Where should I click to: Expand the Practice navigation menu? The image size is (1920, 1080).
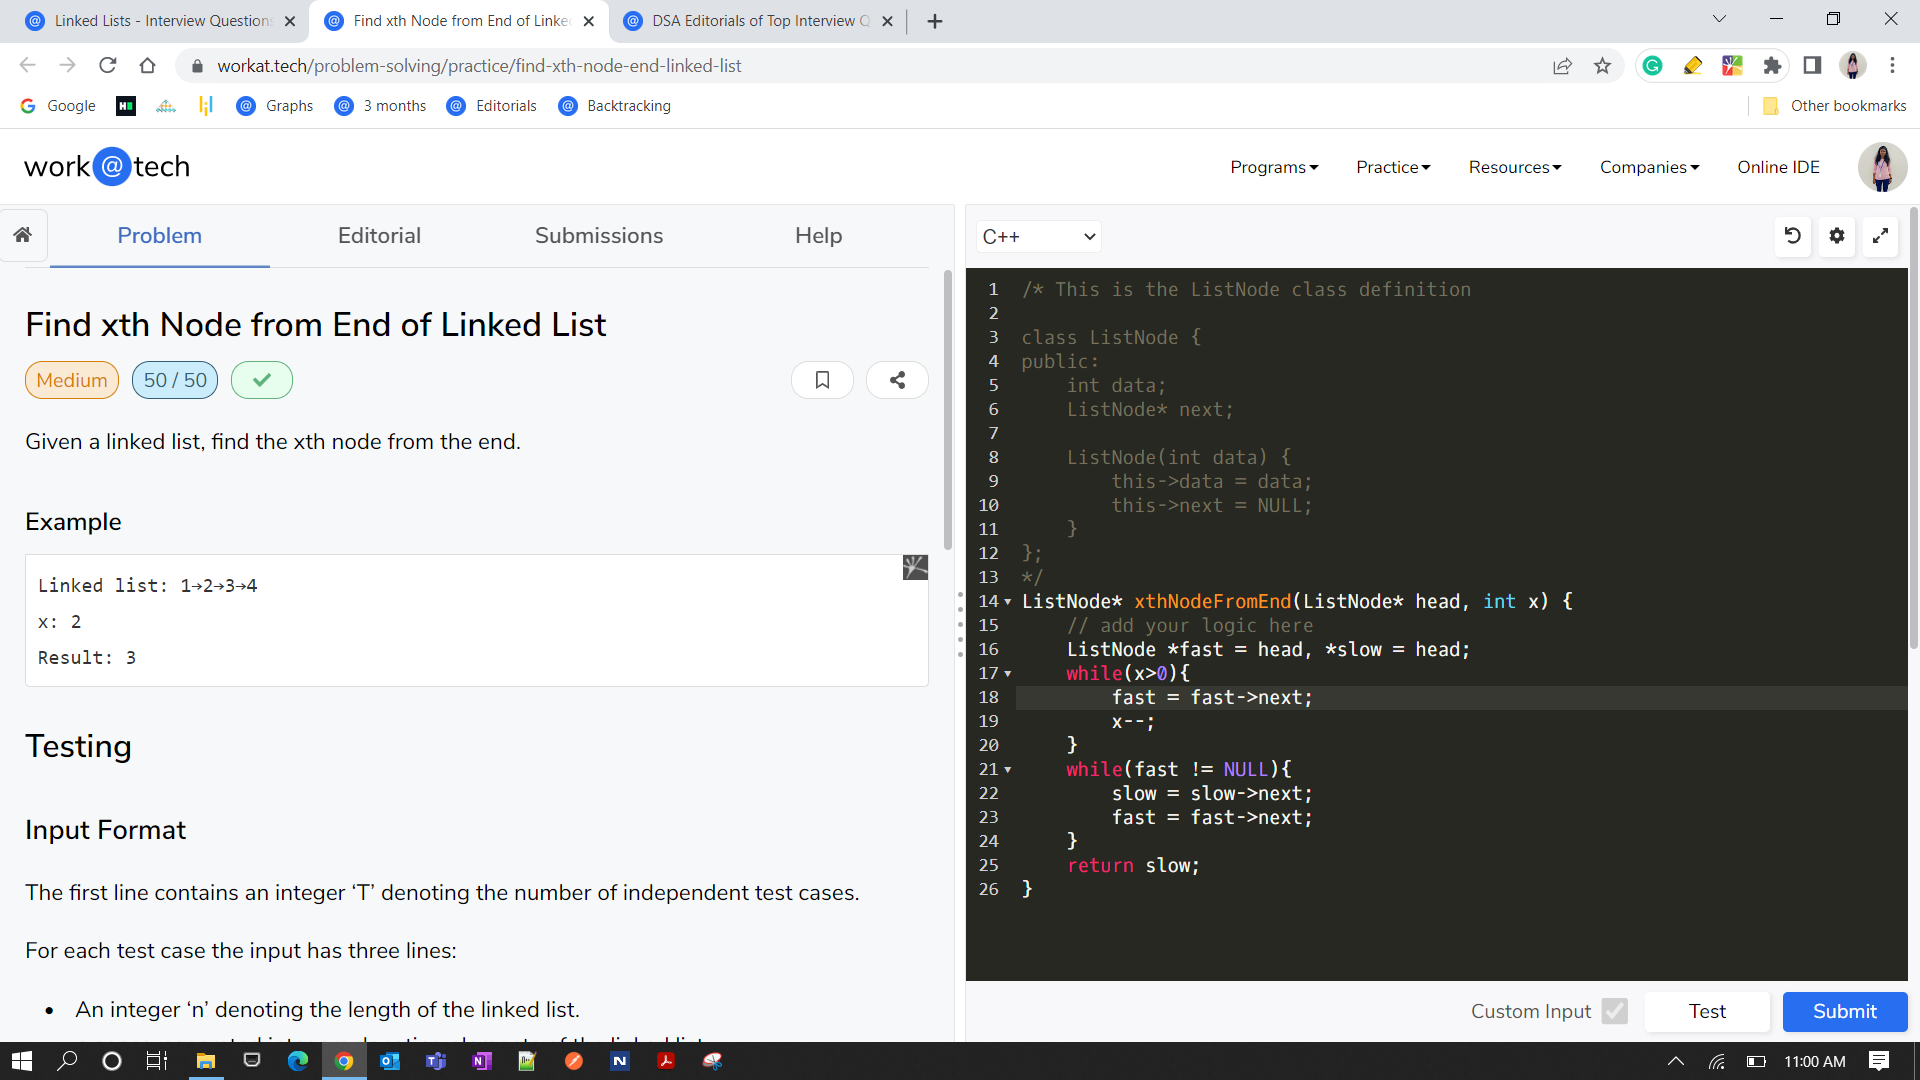1395,166
